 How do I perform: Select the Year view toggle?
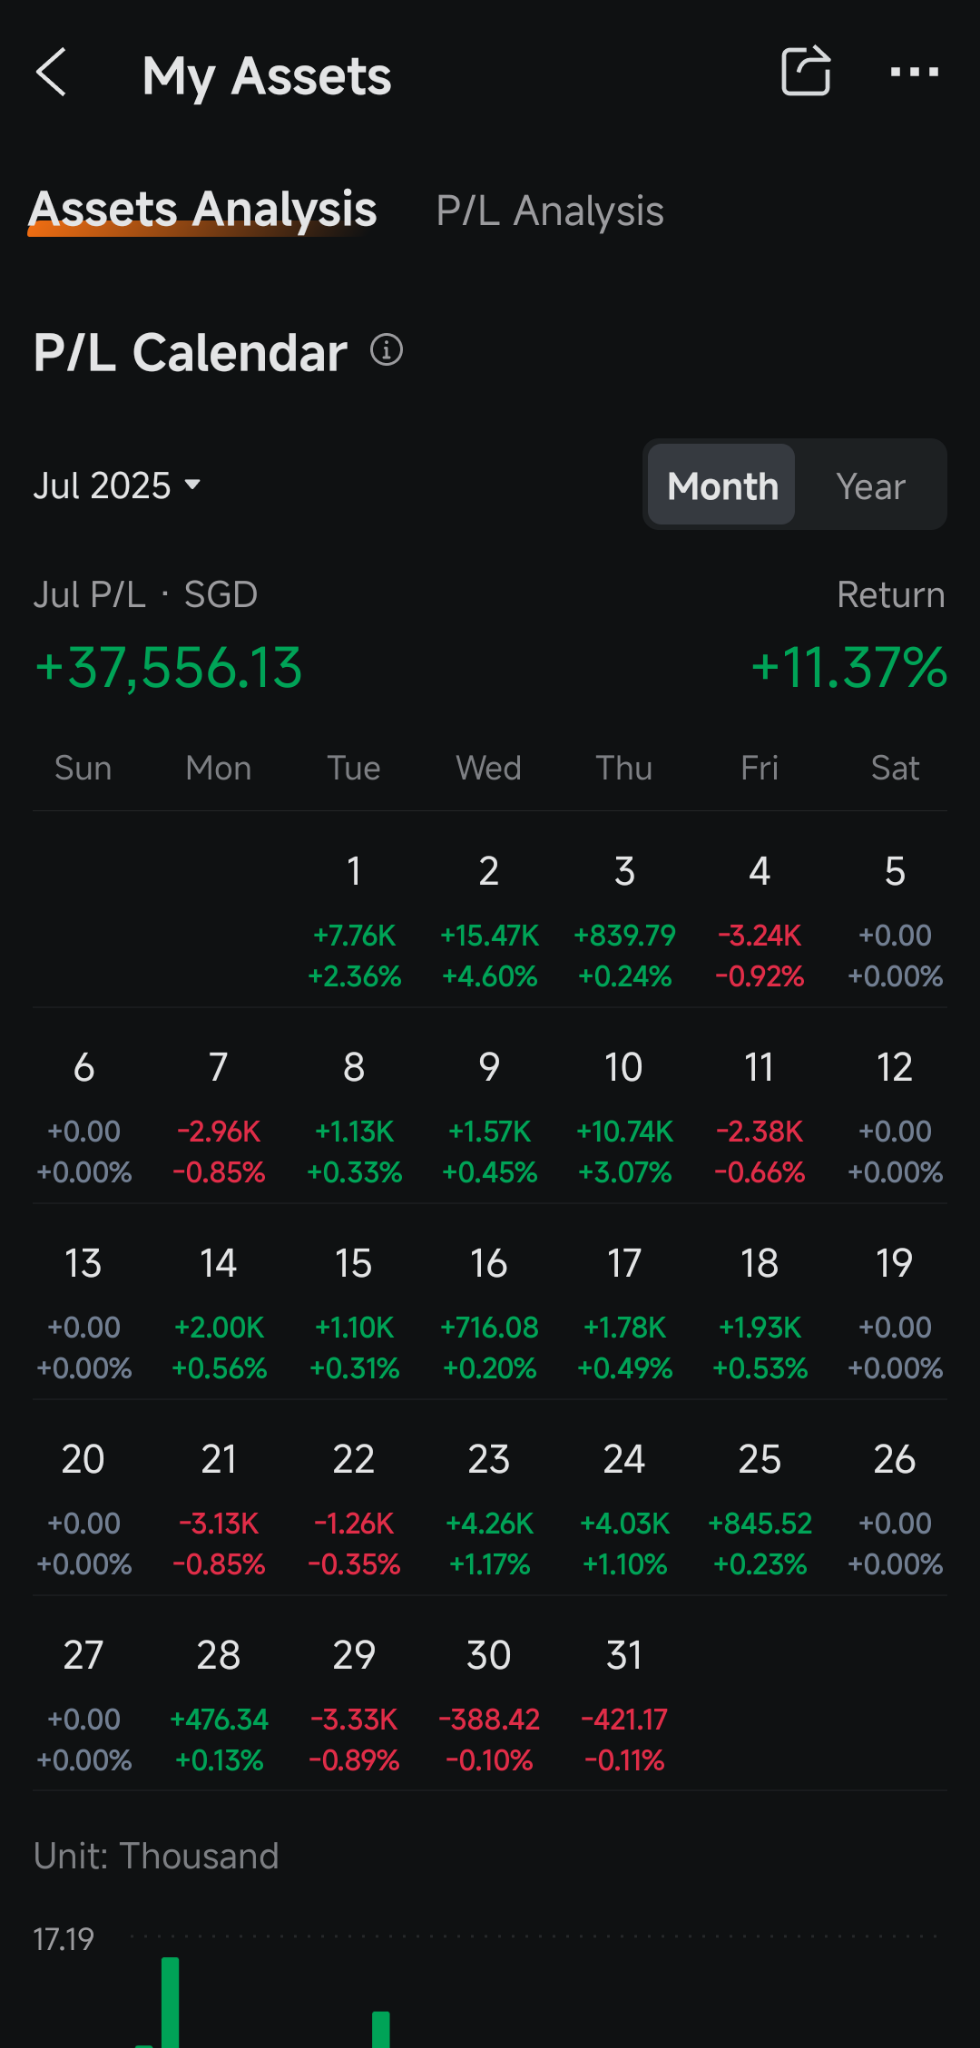[871, 486]
